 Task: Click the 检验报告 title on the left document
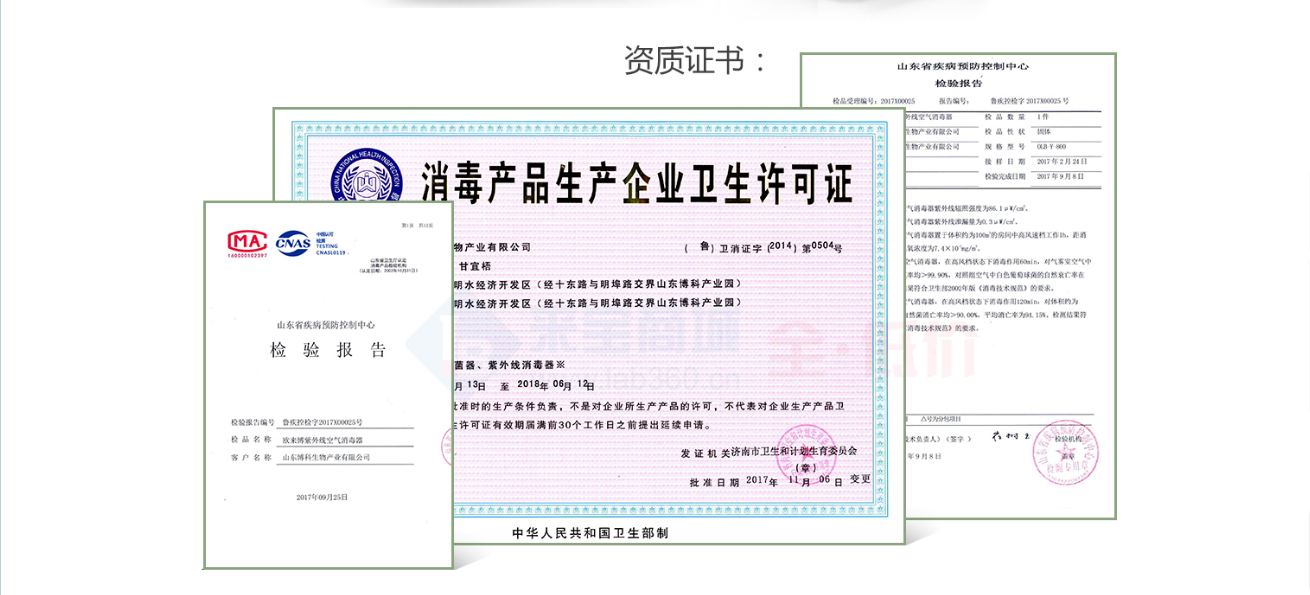coord(328,350)
